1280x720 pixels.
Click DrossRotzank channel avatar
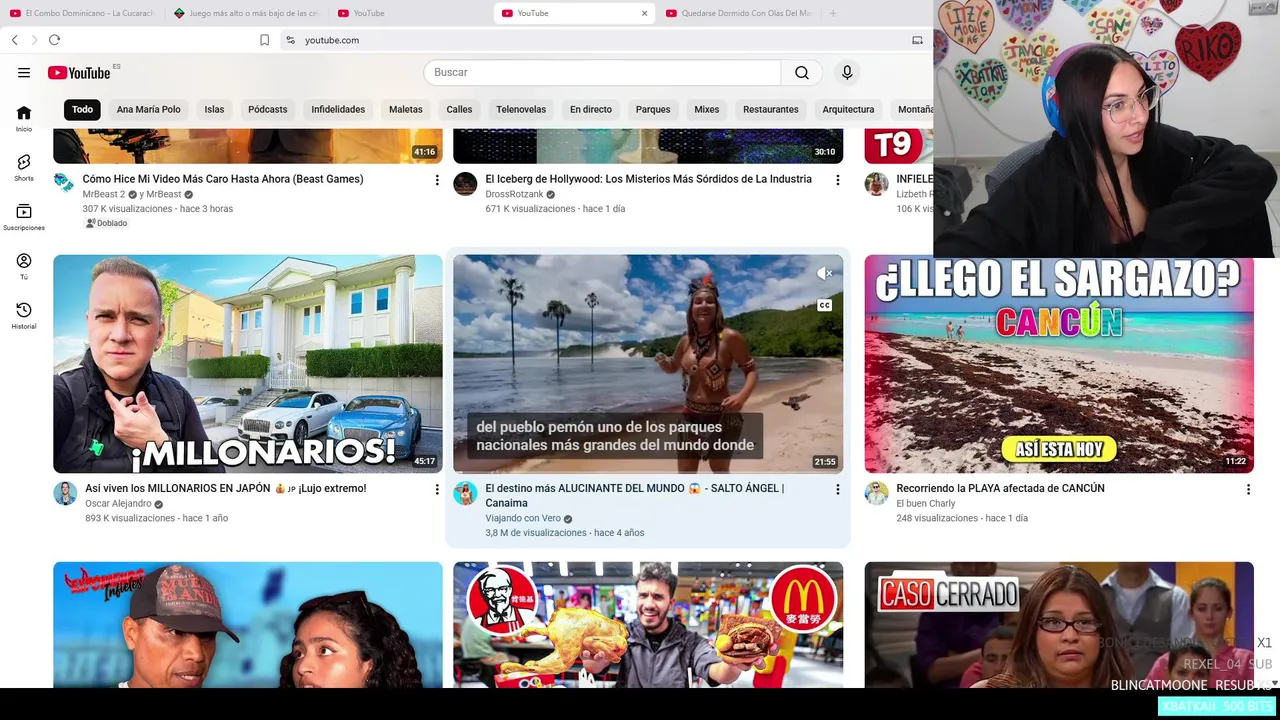coord(465,184)
